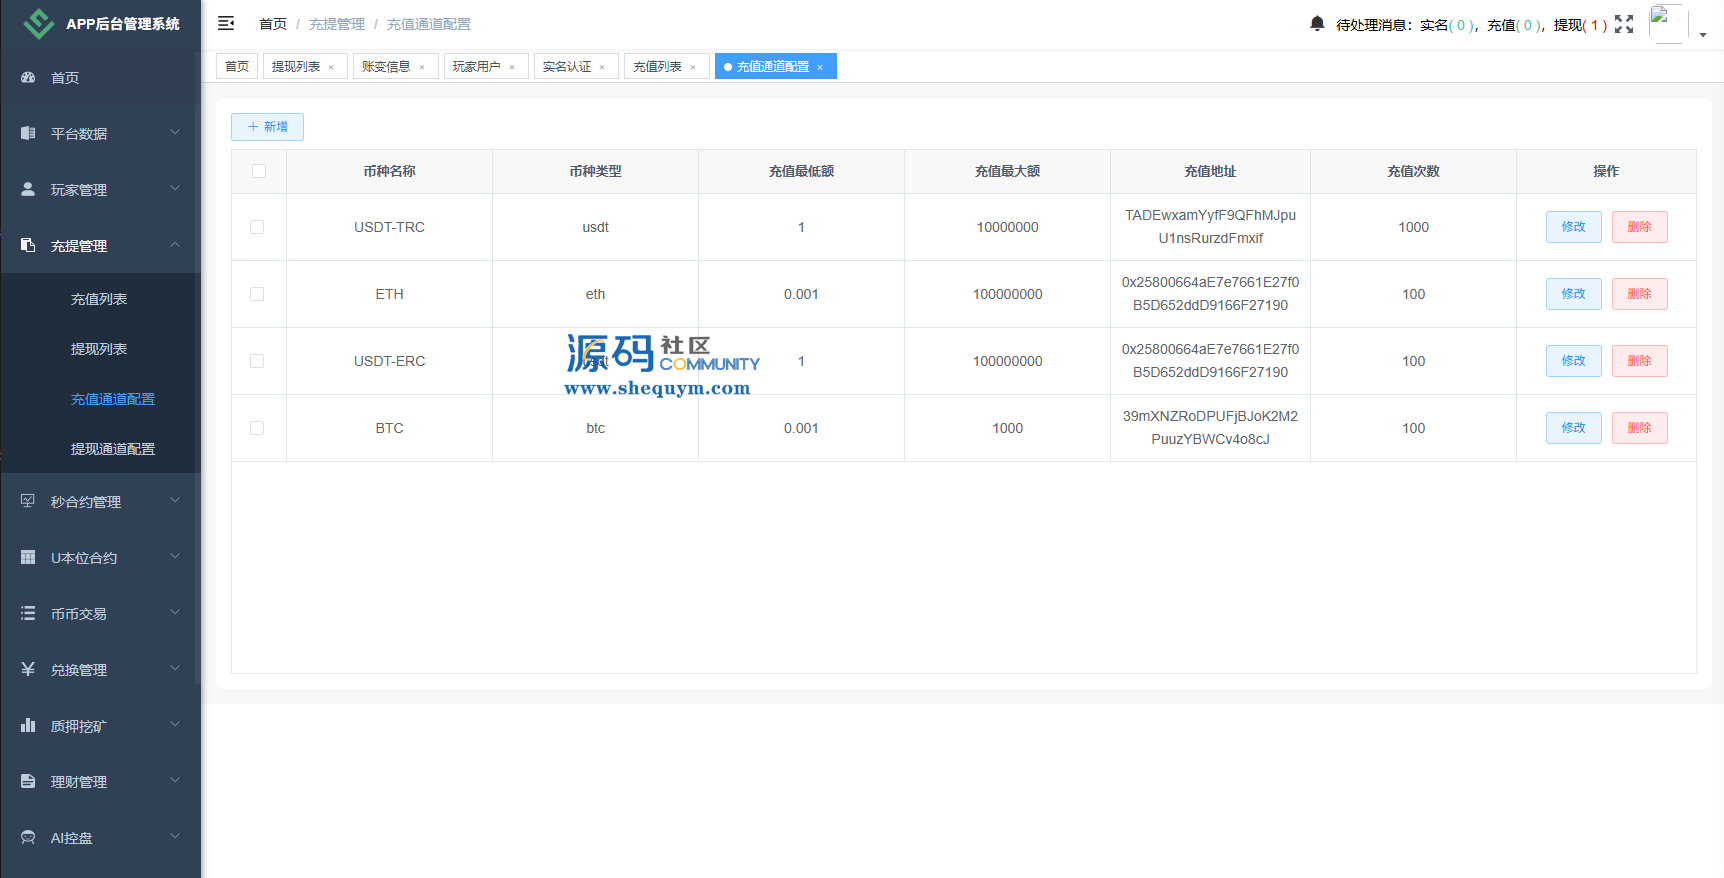Click the 玩家管理 user icon
The height and width of the screenshot is (878, 1724).
point(28,189)
